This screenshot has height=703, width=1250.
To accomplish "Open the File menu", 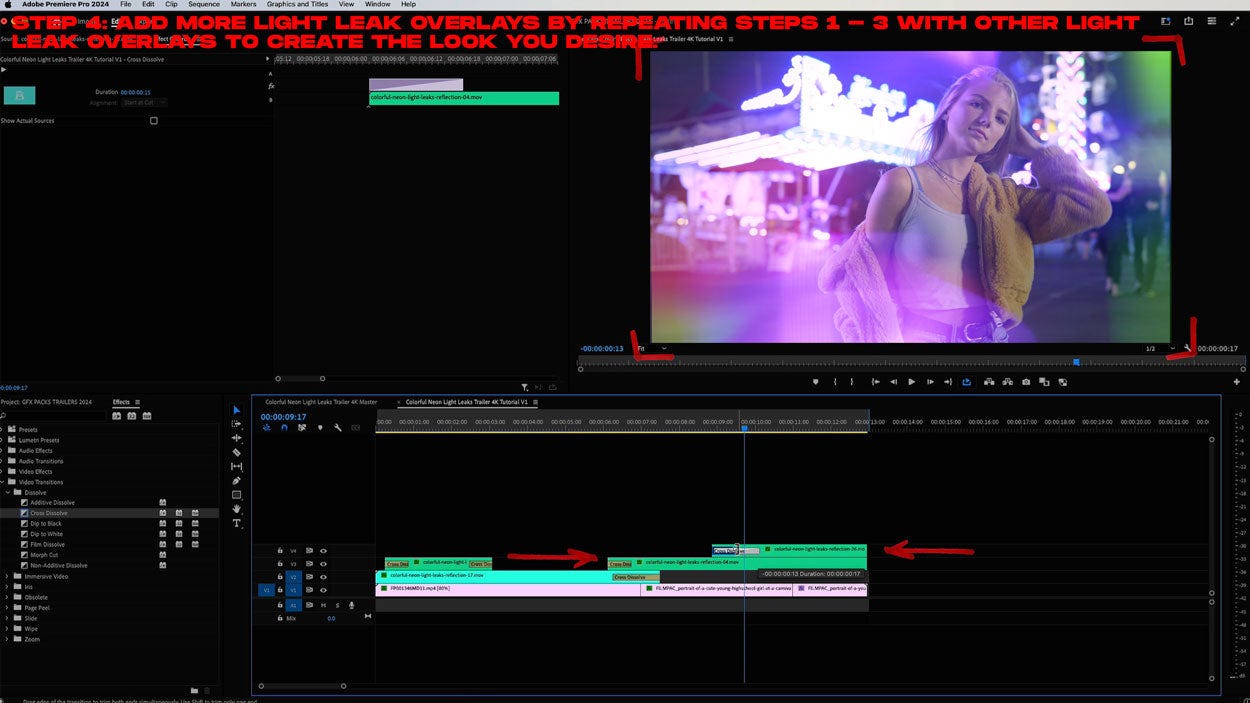I will (x=125, y=4).
